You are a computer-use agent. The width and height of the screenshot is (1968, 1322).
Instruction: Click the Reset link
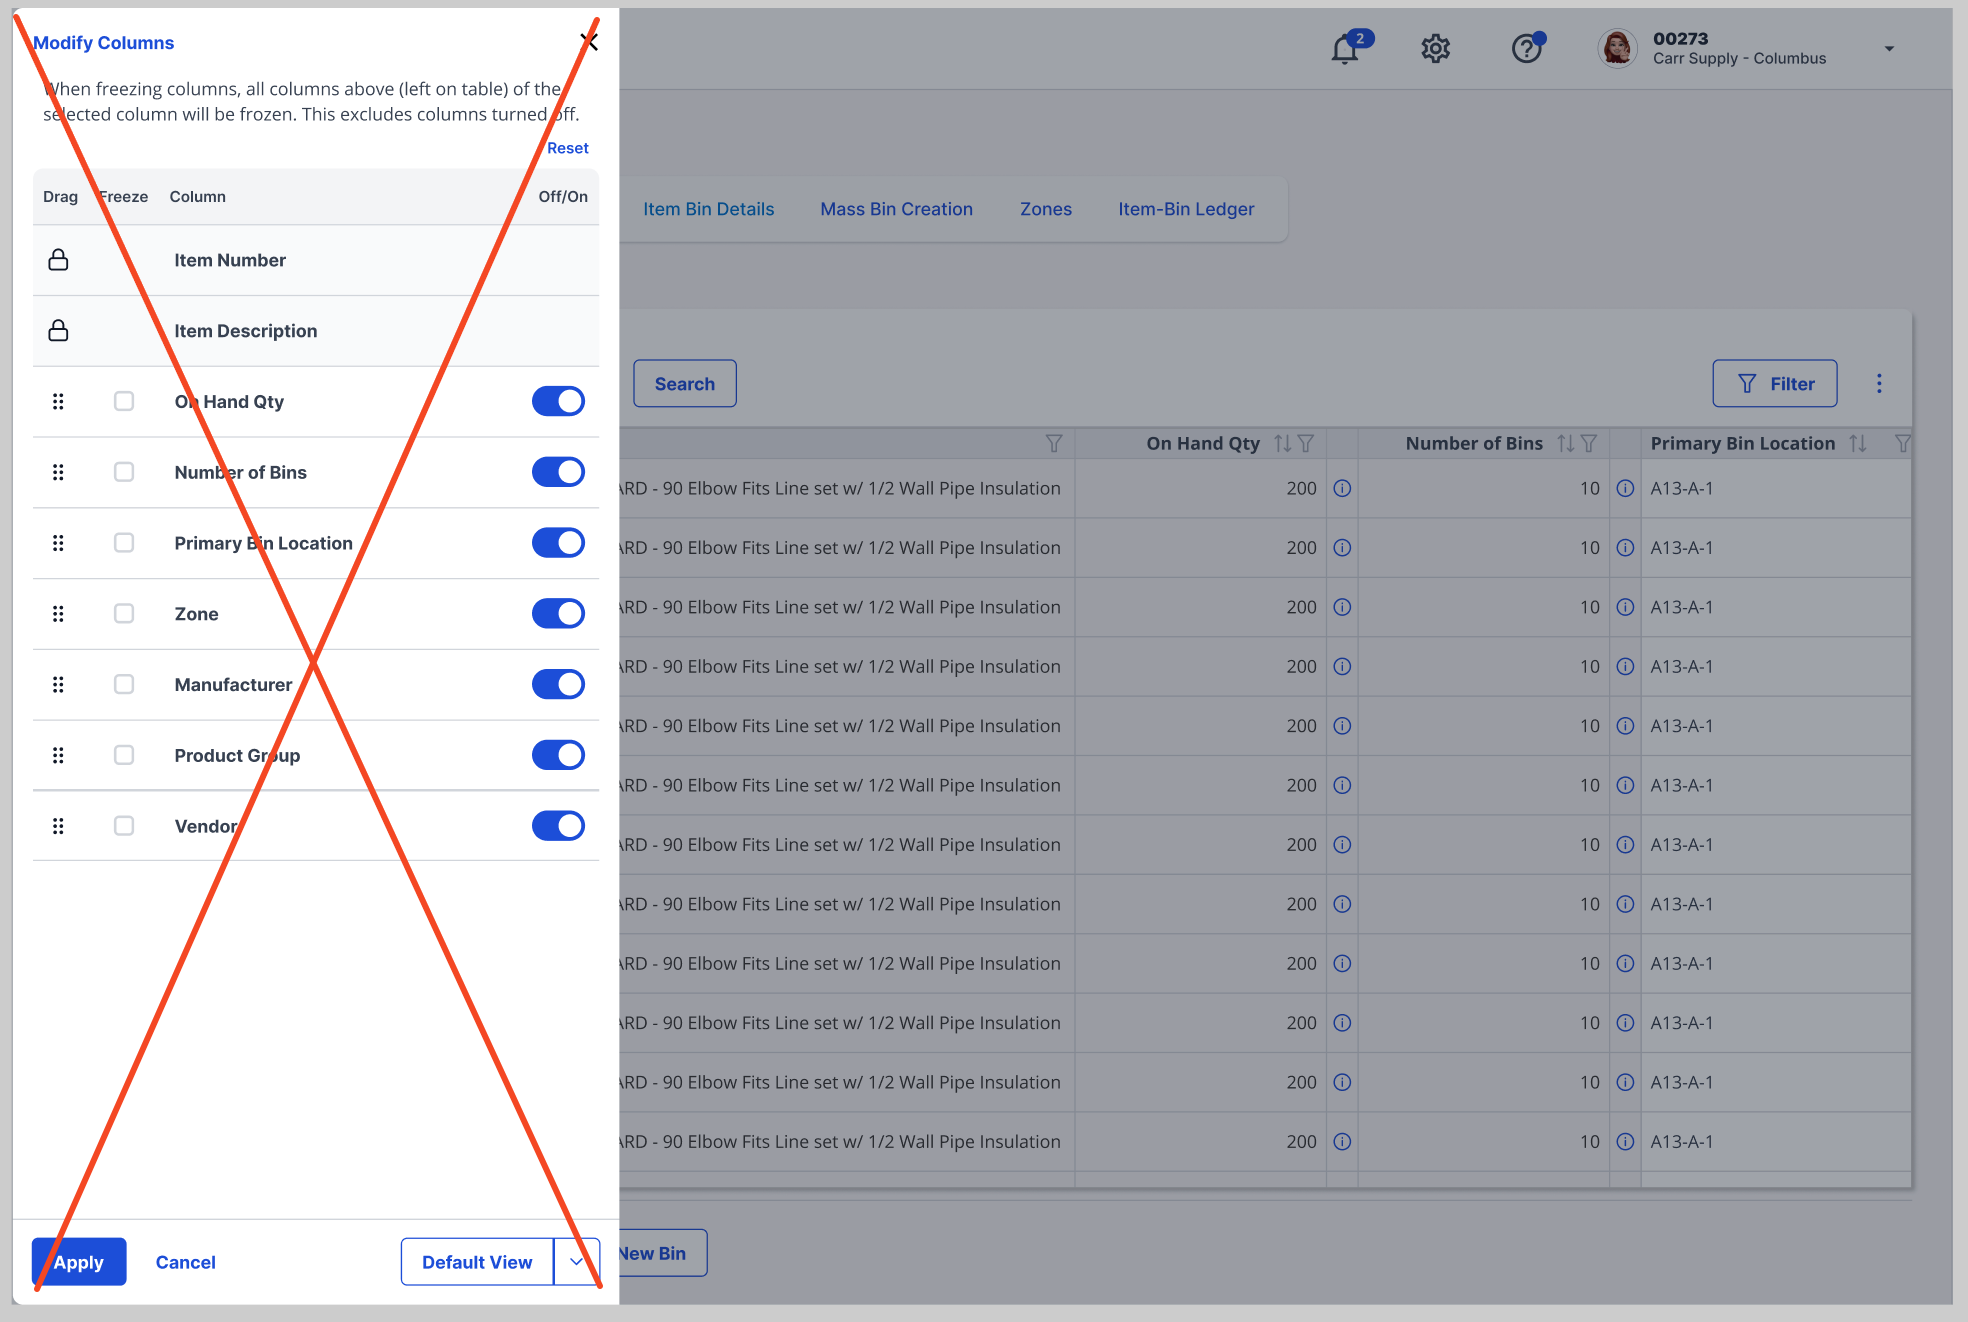(567, 148)
